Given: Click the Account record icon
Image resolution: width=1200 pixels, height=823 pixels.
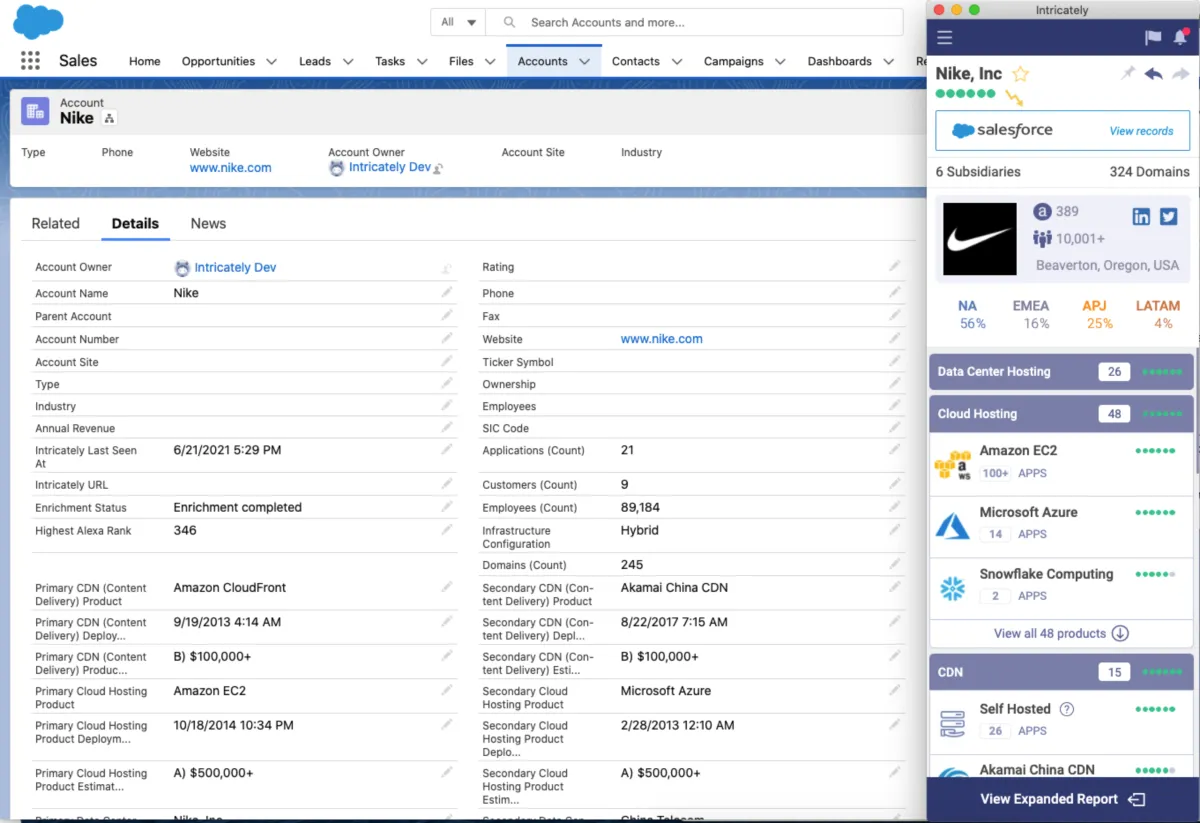Looking at the screenshot, I should pos(35,111).
